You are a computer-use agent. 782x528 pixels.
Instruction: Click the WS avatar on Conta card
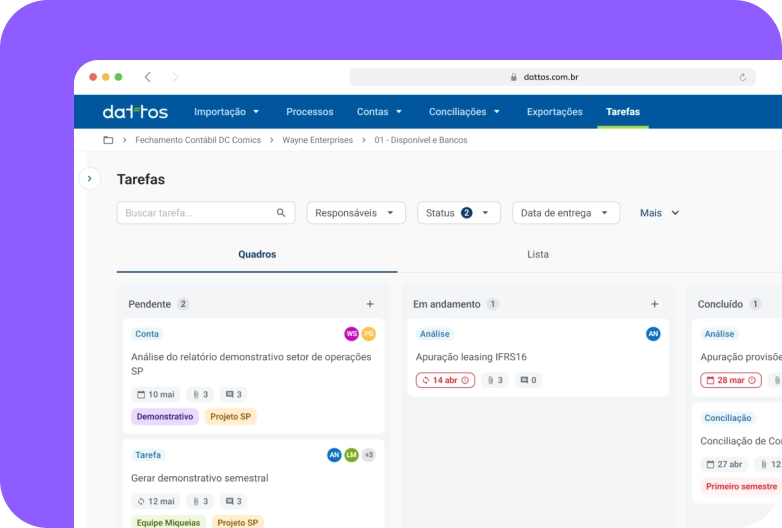tap(352, 334)
